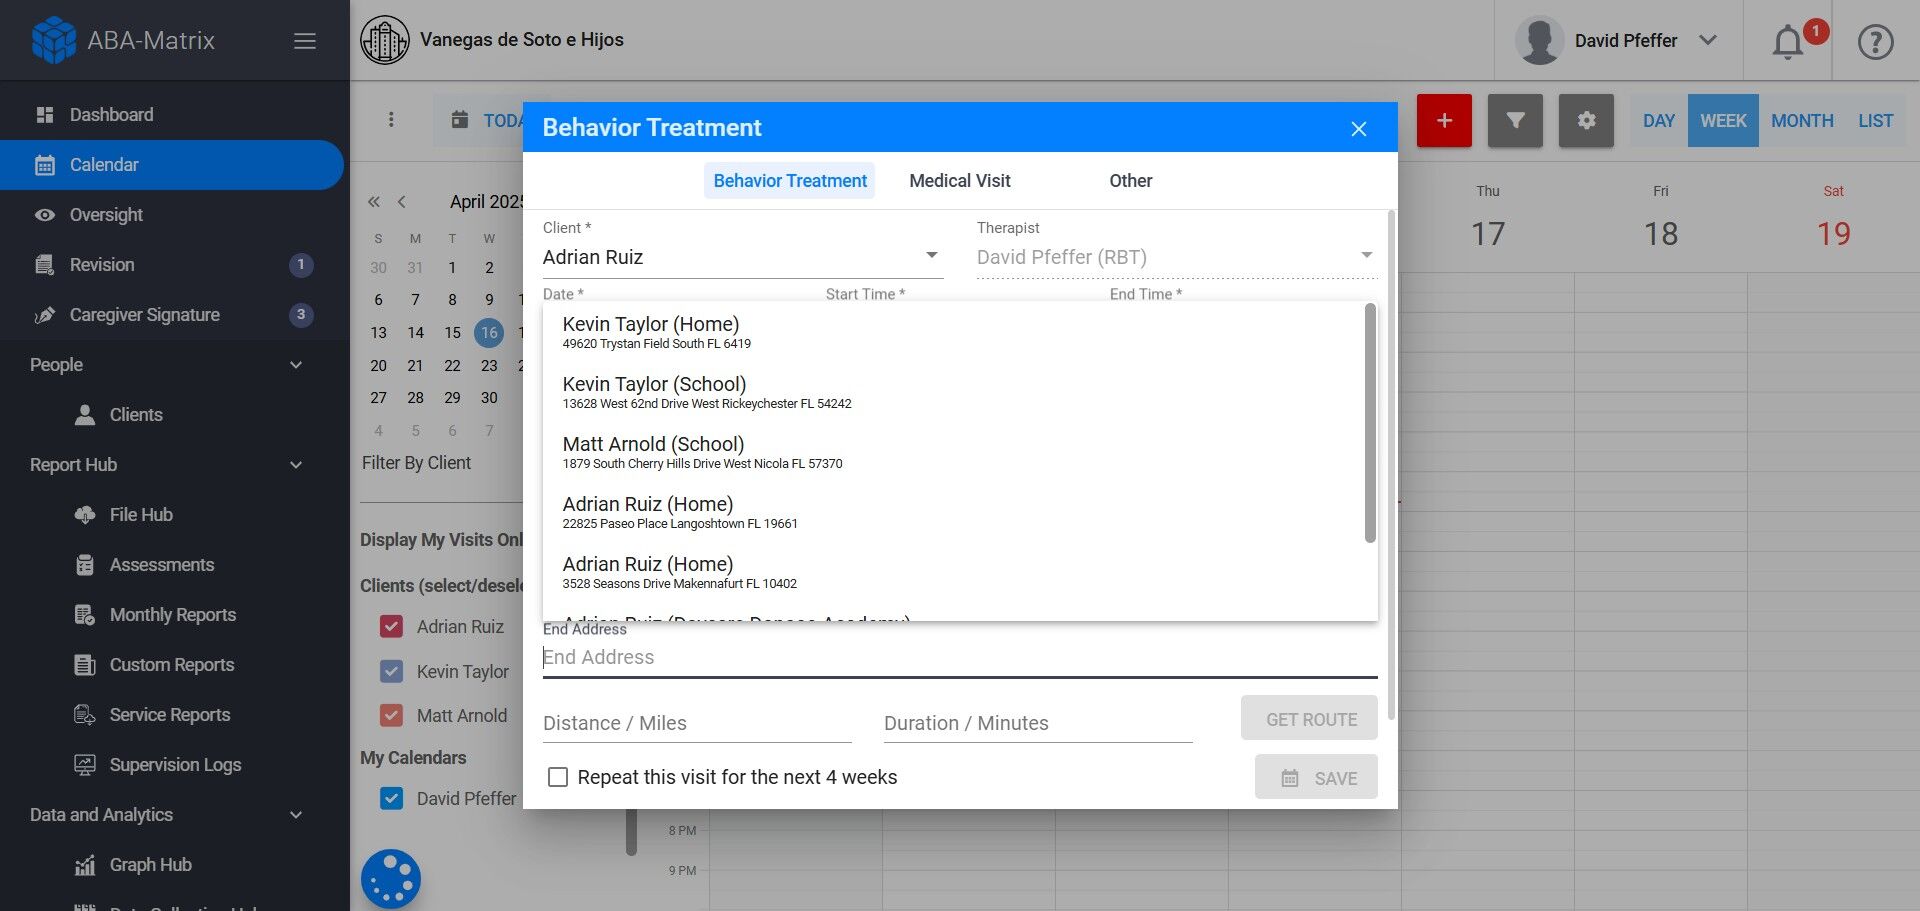The height and width of the screenshot is (911, 1920).
Task: Click the ABA-Matrix cube logo
Action: pyautogui.click(x=54, y=40)
